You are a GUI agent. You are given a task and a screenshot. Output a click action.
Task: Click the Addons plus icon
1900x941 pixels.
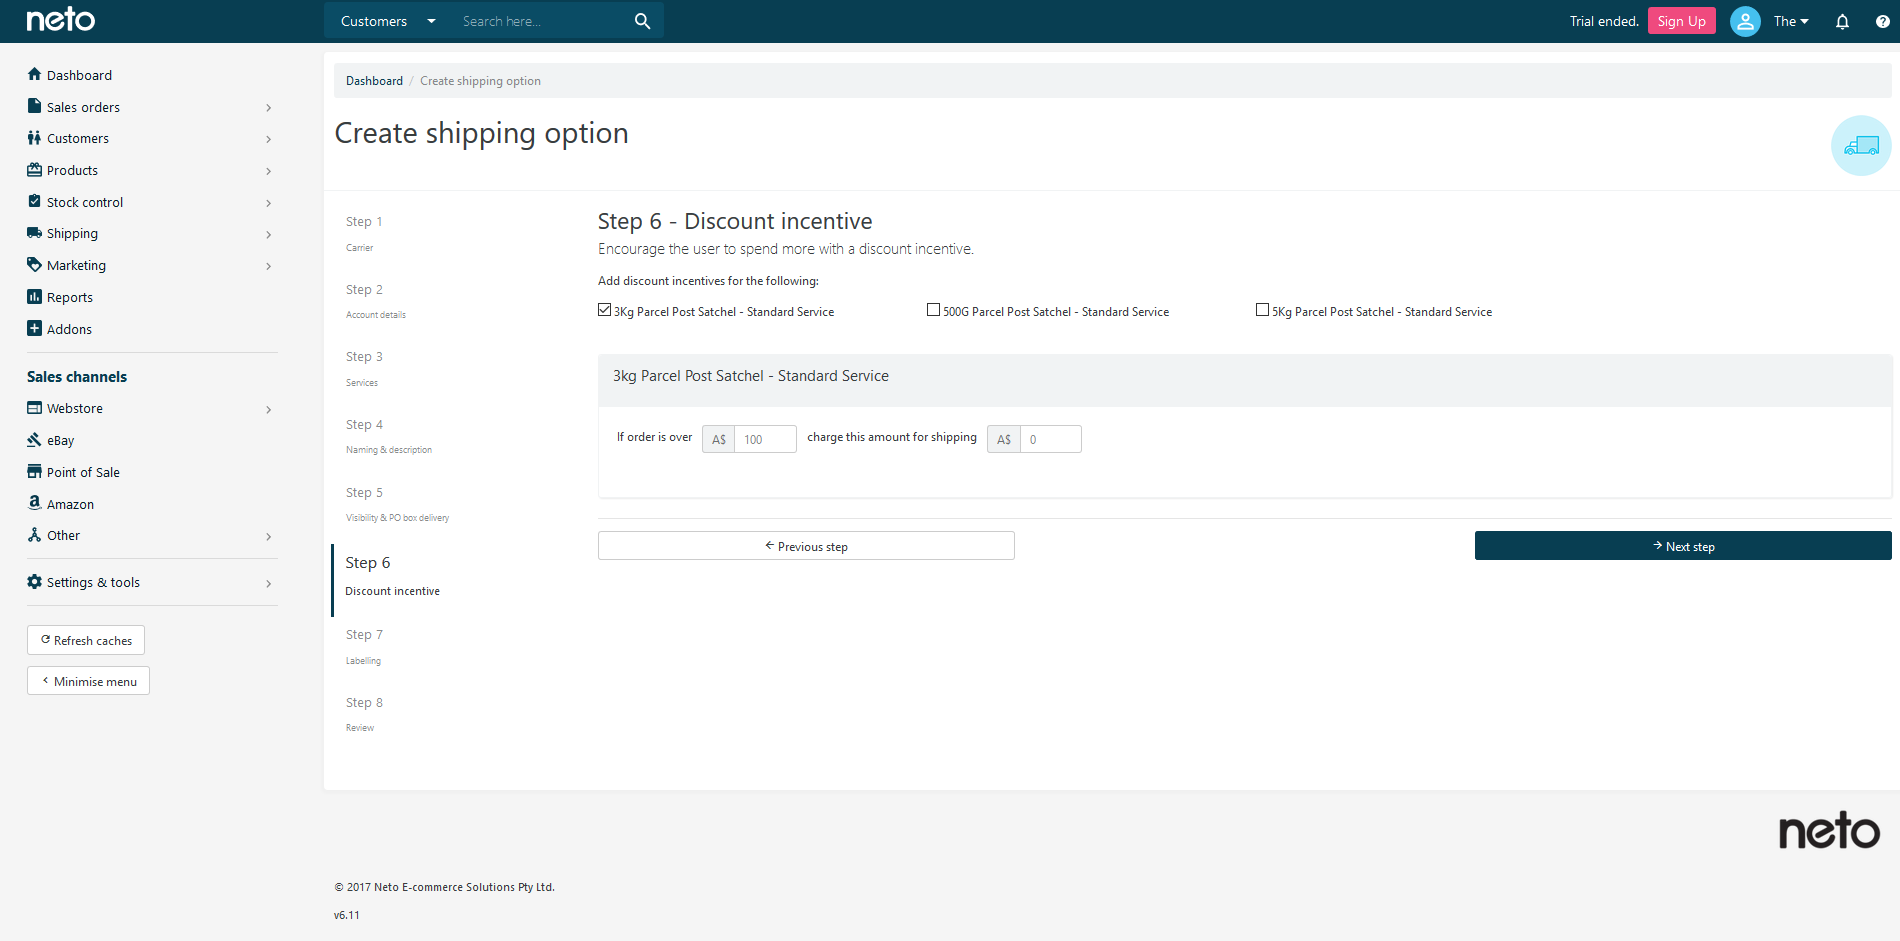click(34, 328)
